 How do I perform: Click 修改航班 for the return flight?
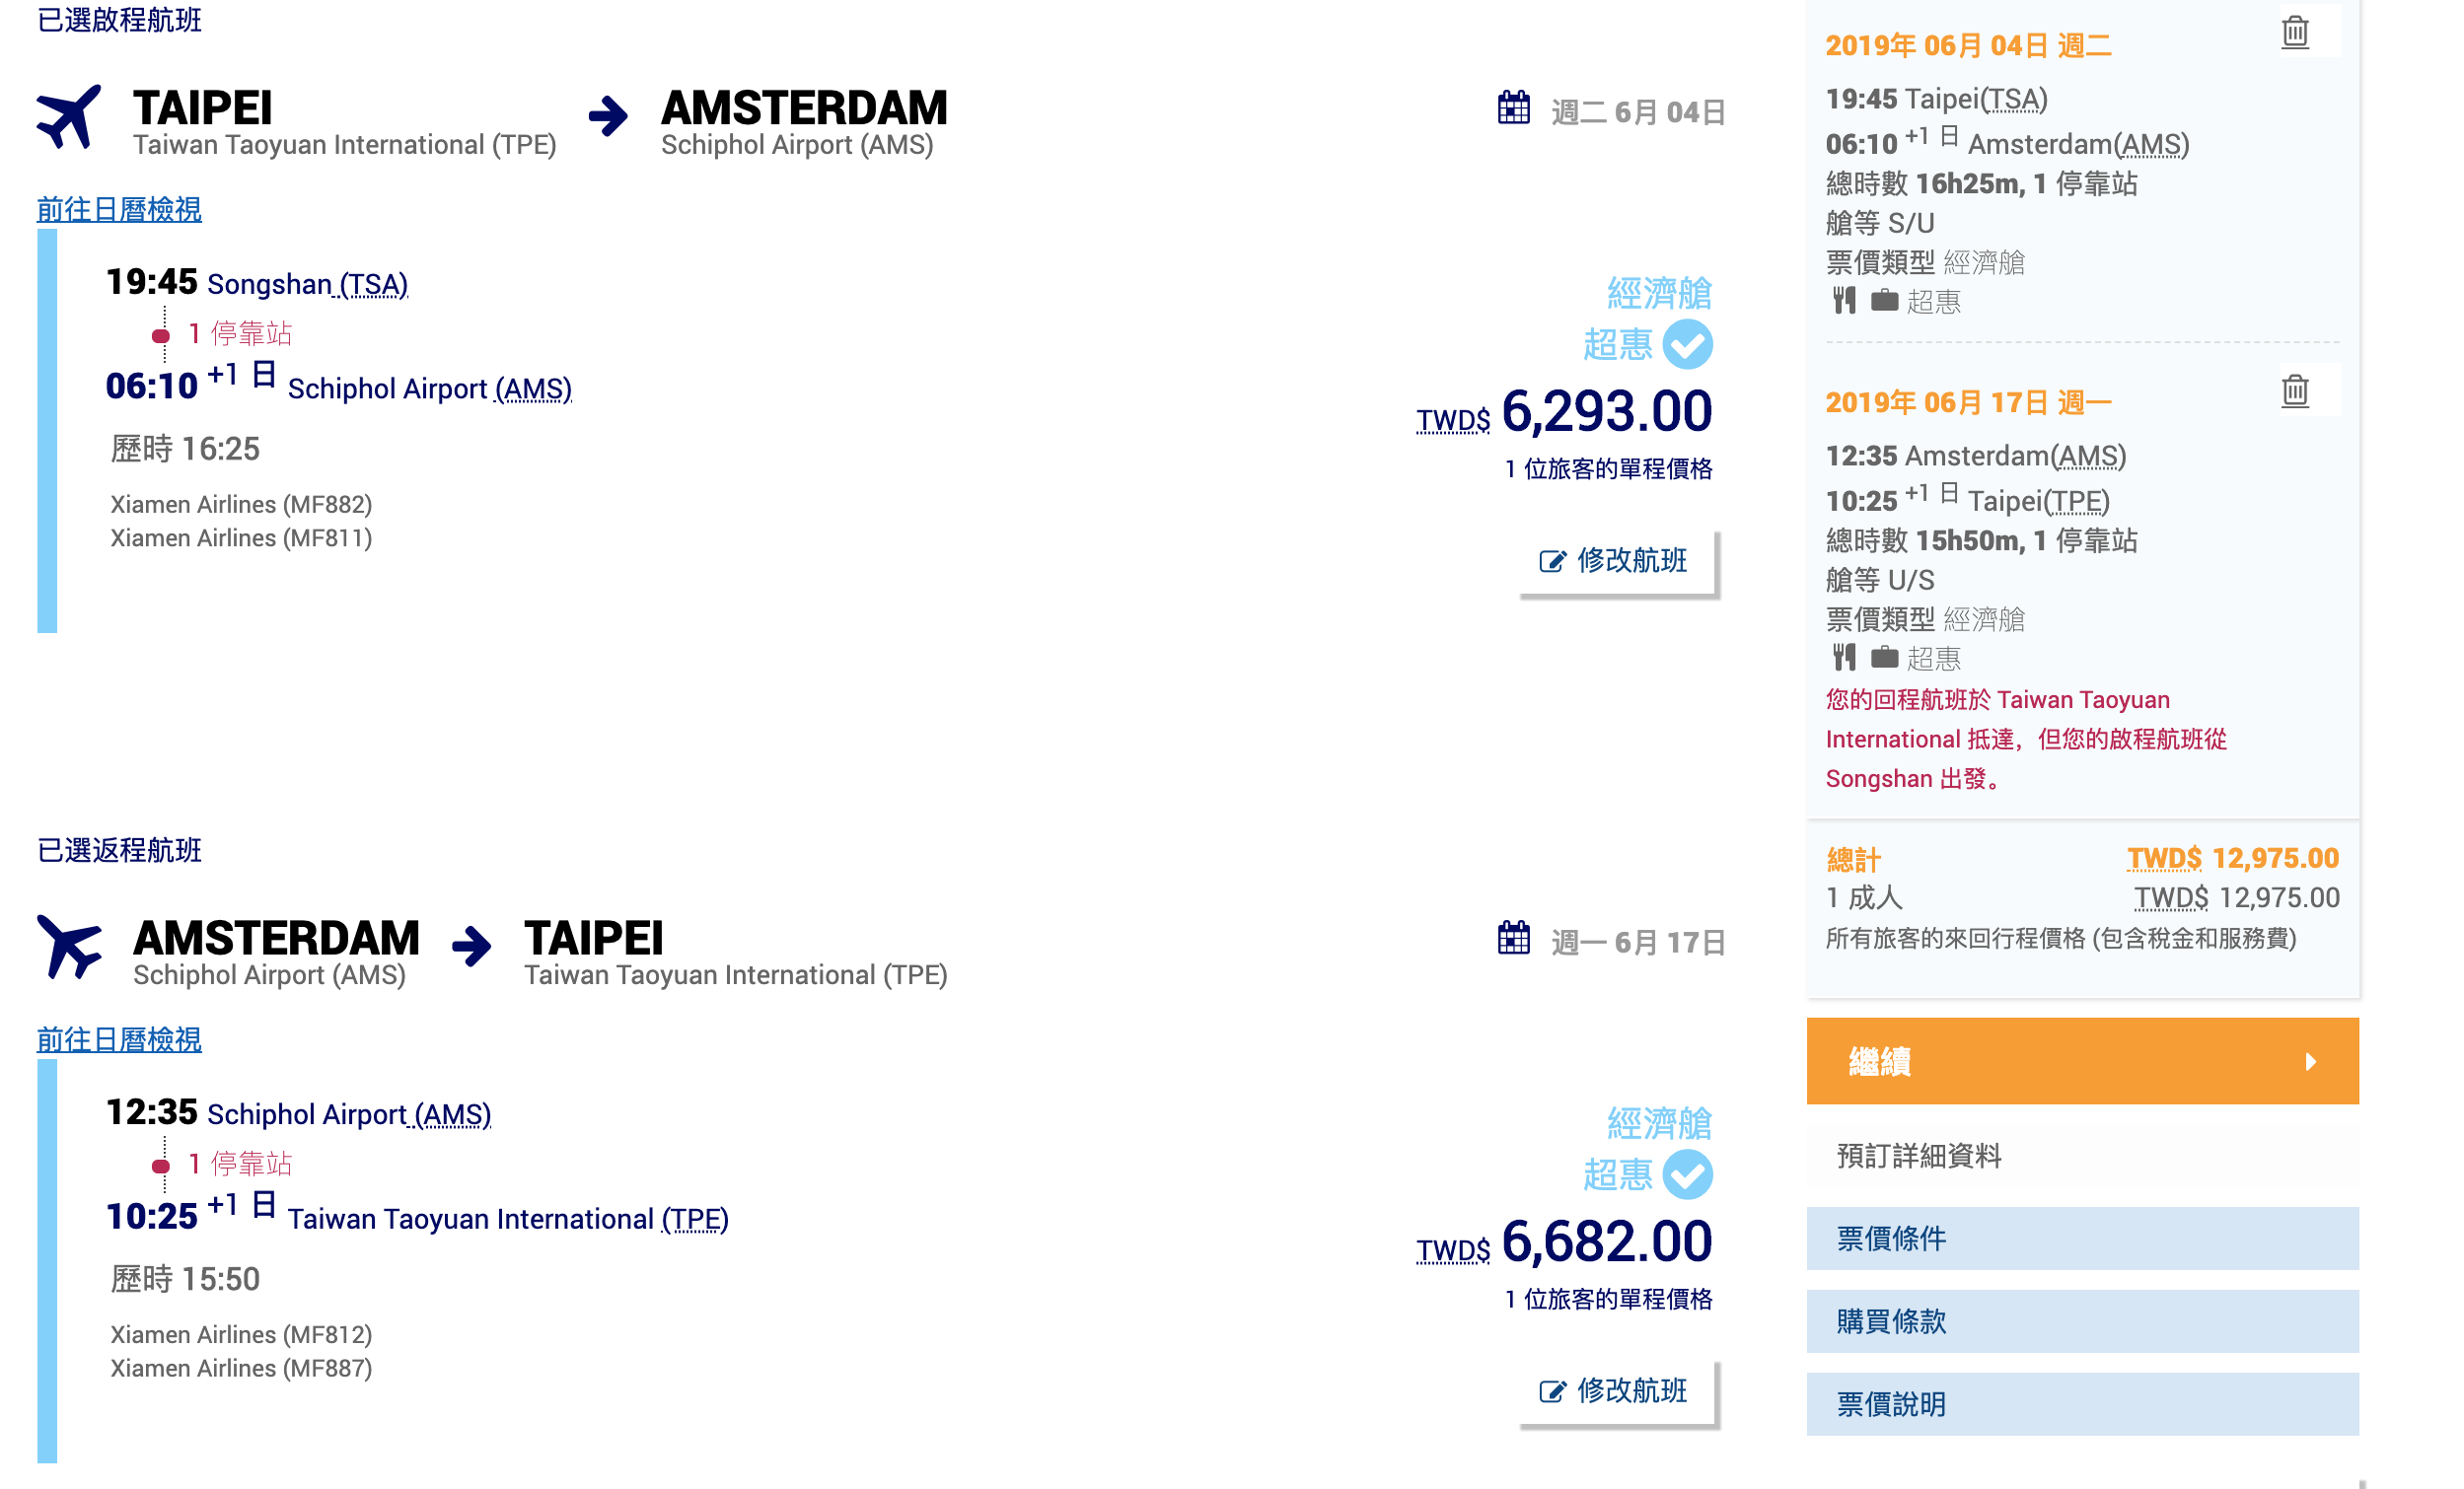(x=1617, y=1392)
